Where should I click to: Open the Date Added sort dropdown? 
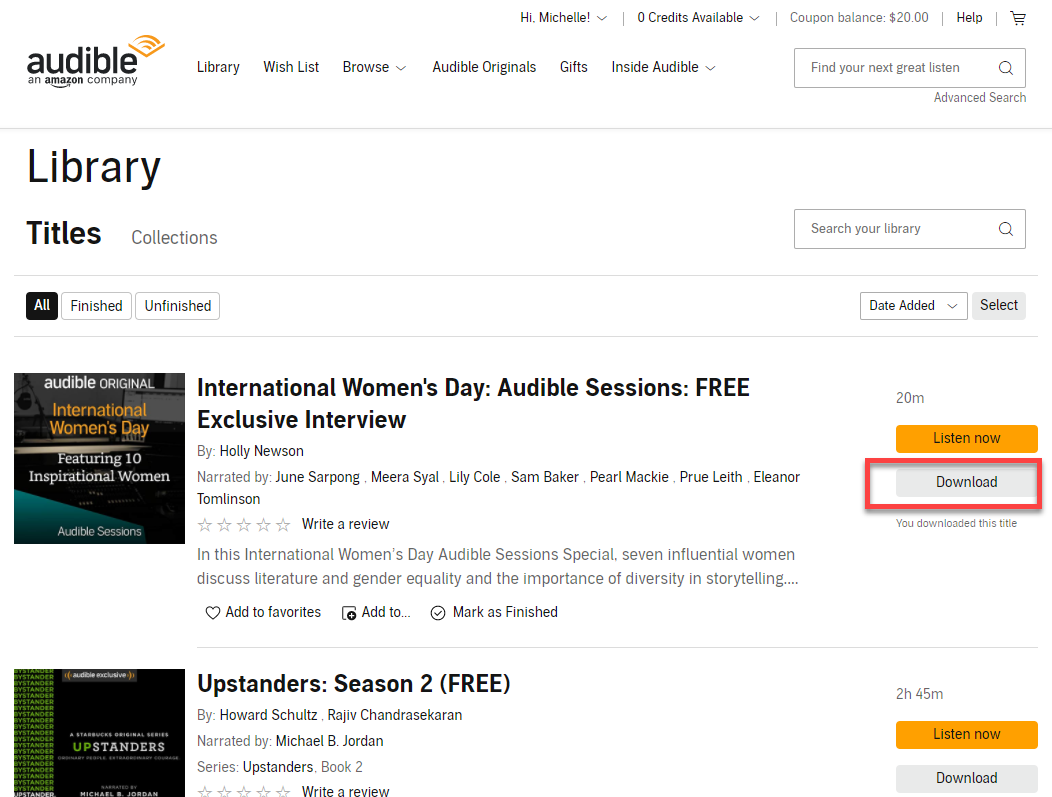[x=913, y=305]
